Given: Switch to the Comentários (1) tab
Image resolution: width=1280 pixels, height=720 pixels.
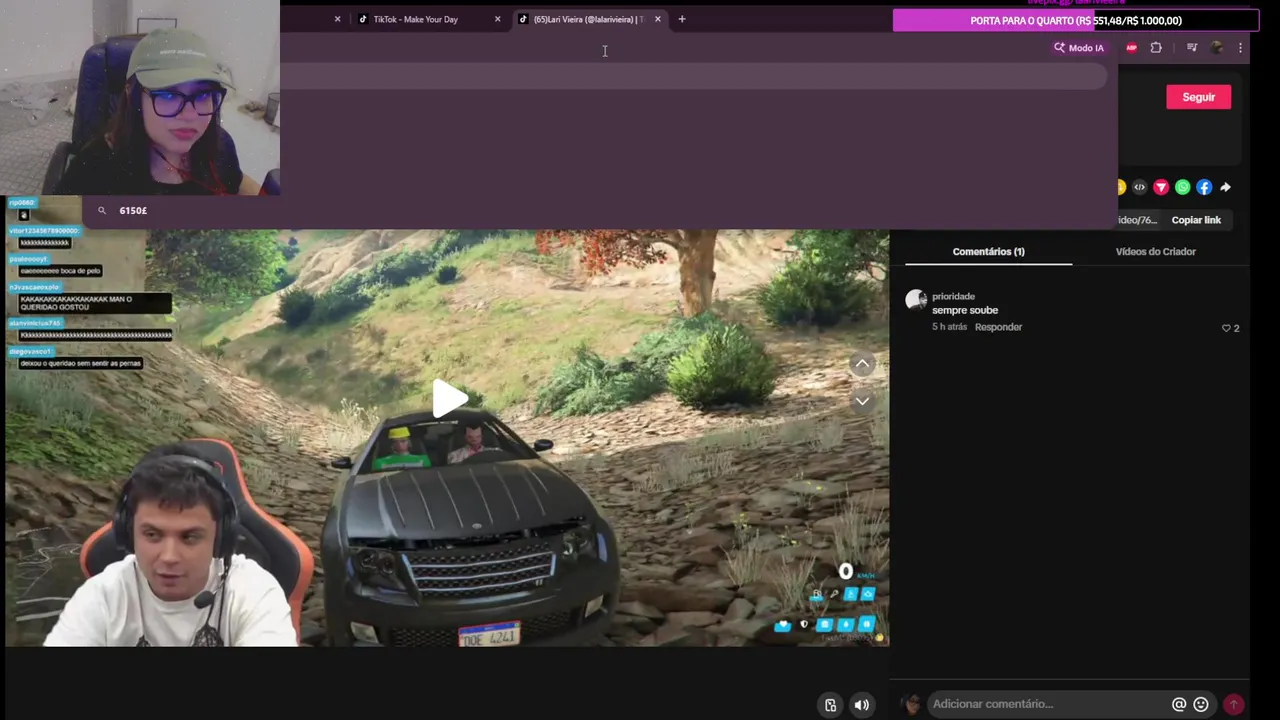Looking at the screenshot, I should pyautogui.click(x=988, y=252).
